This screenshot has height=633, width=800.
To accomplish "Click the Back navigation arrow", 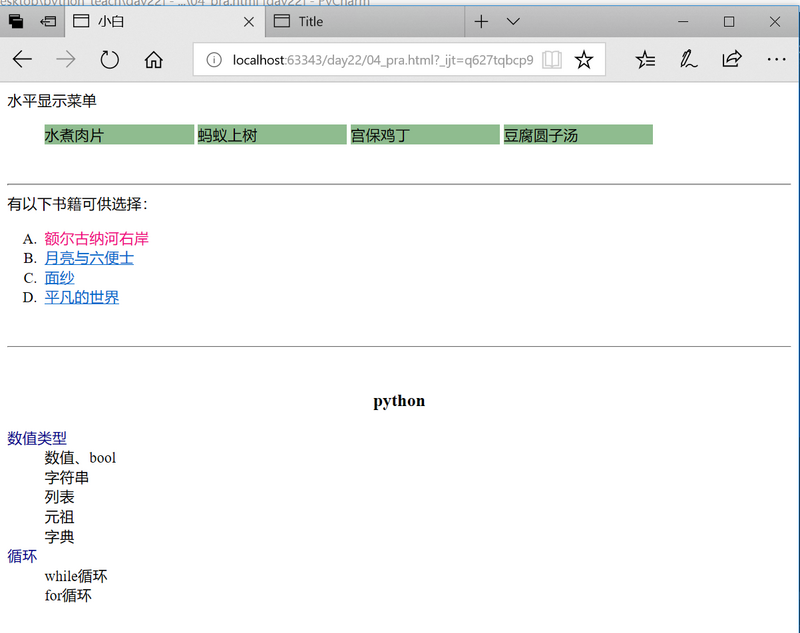I will (x=22, y=59).
